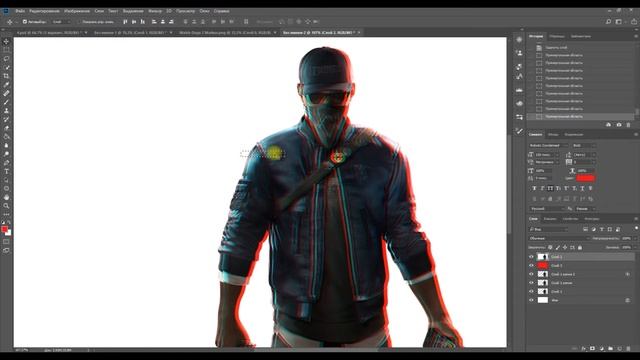Select the Crop tool
Viewport: 640px width, 360px height.
6,76
